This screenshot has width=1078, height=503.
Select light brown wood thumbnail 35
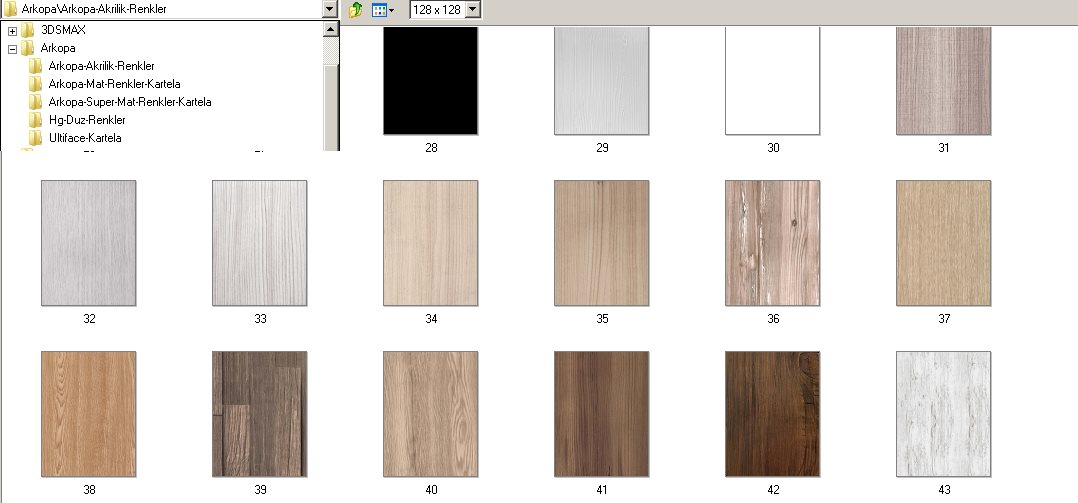pos(602,243)
